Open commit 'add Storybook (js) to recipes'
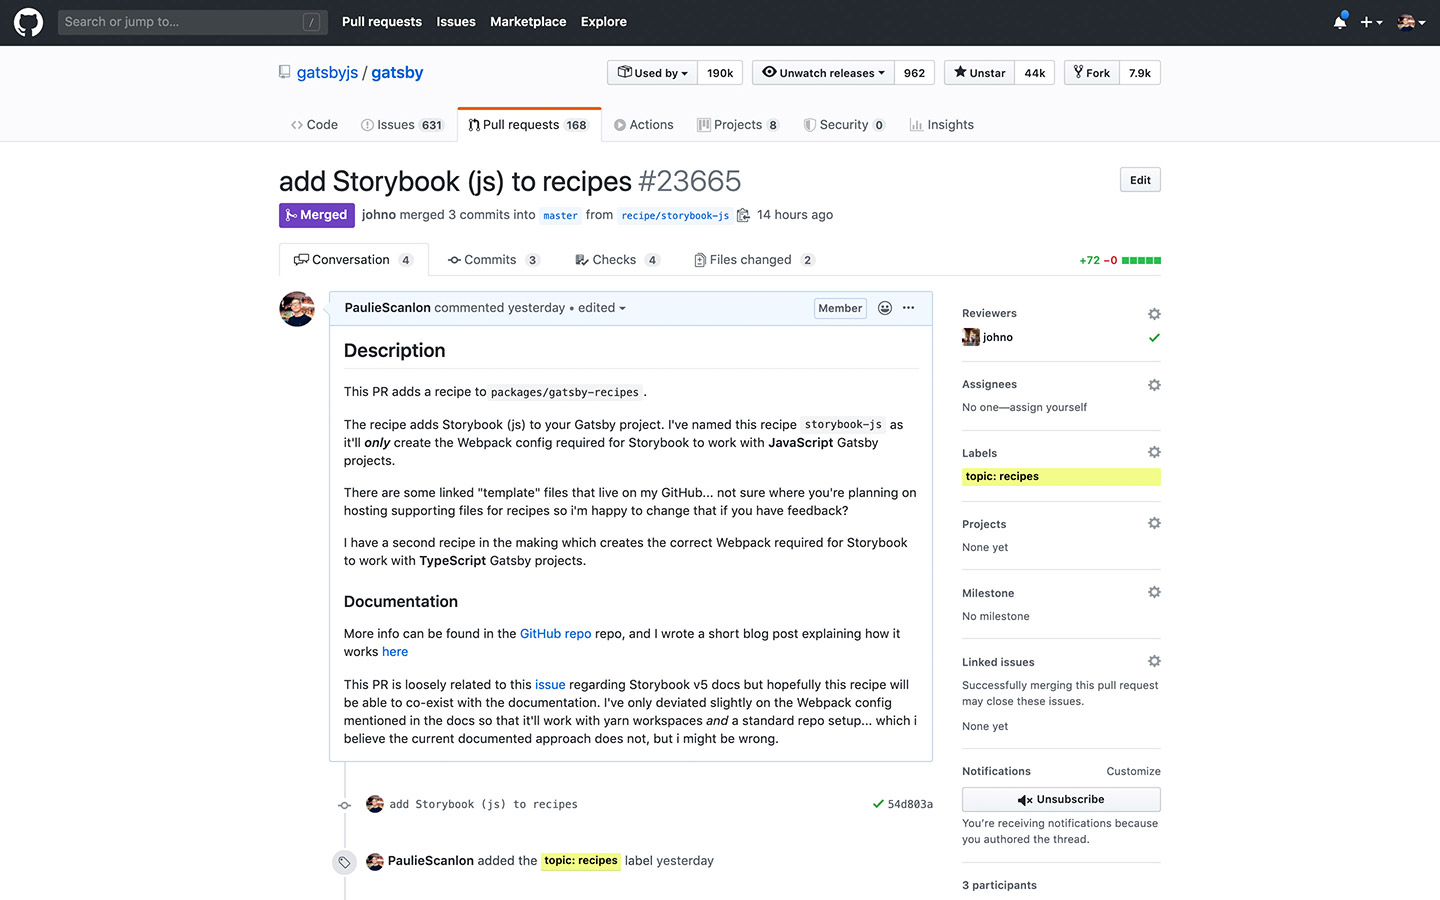Viewport: 1440px width, 900px height. point(483,804)
